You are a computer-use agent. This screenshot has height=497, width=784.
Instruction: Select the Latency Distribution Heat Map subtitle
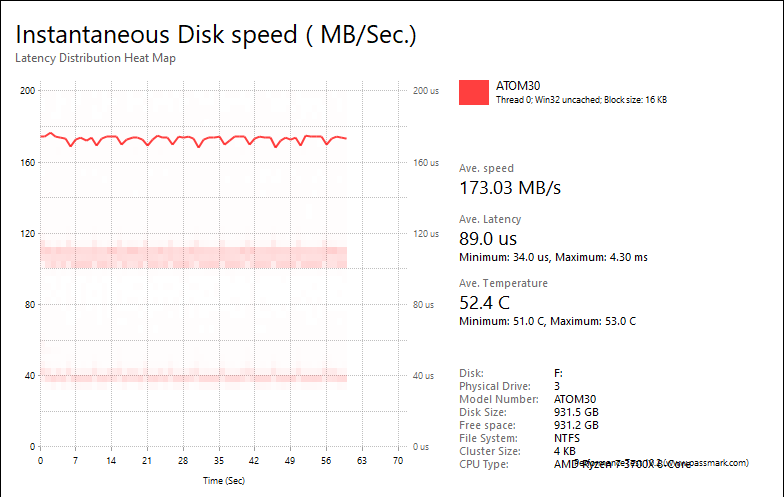(95, 58)
